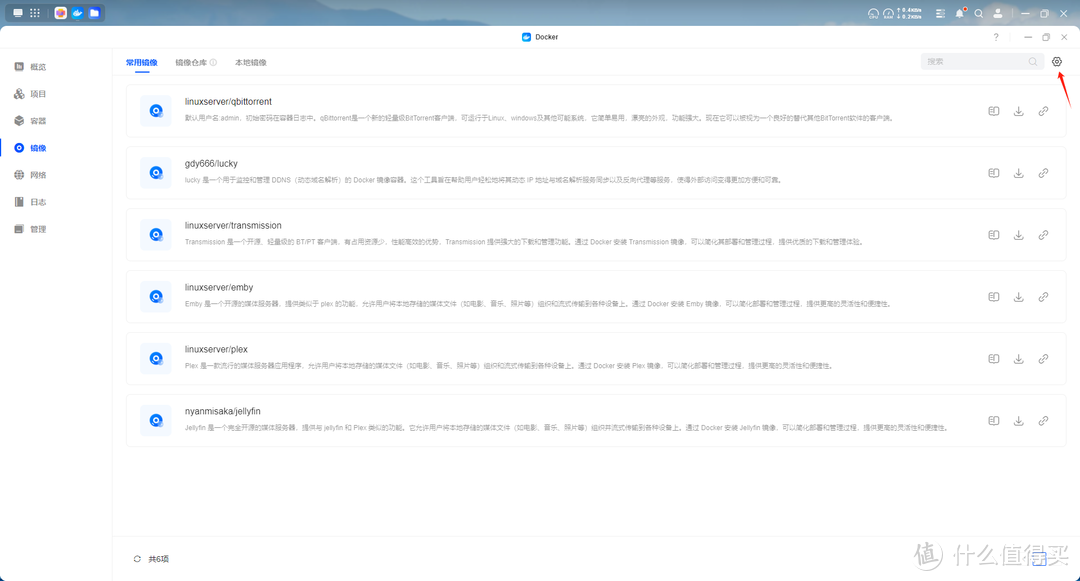Viewport: 1080px width, 581px height.
Task: Open the image settings gear icon
Action: tap(1057, 62)
